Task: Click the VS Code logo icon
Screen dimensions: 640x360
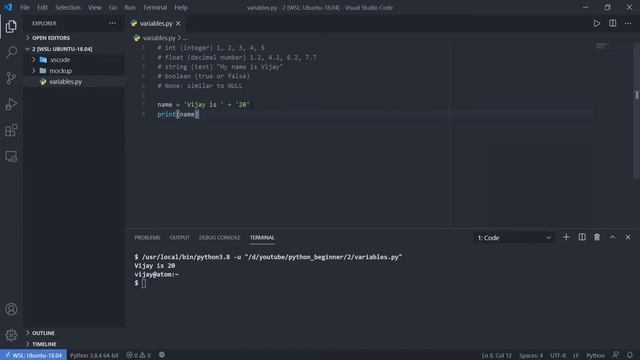Action: pos(8,7)
